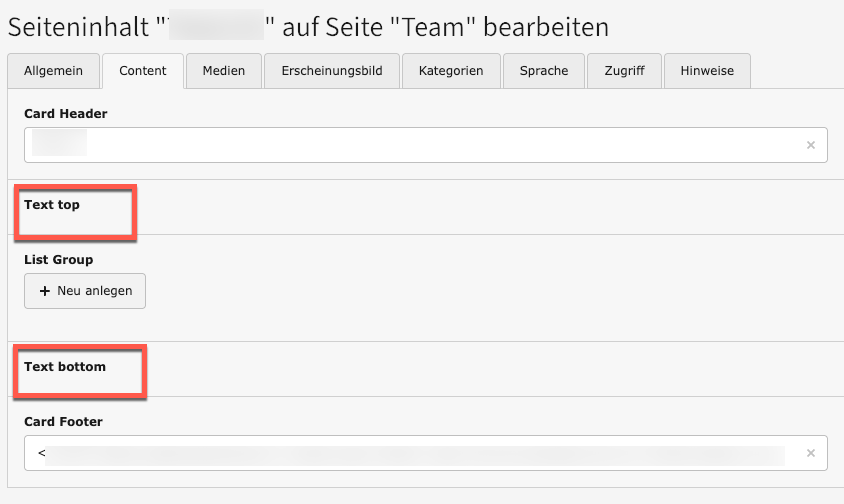Click the Text bottom label
This screenshot has height=504, width=844.
(65, 367)
